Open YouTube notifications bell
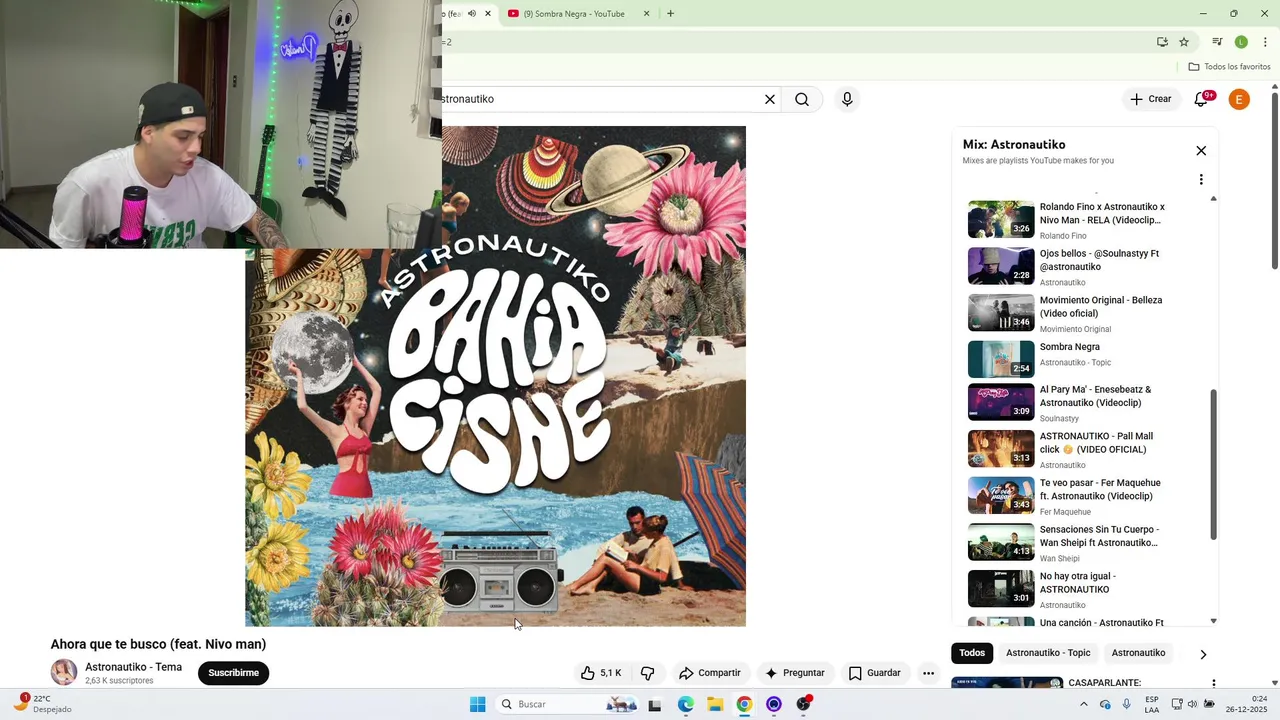 1202,99
